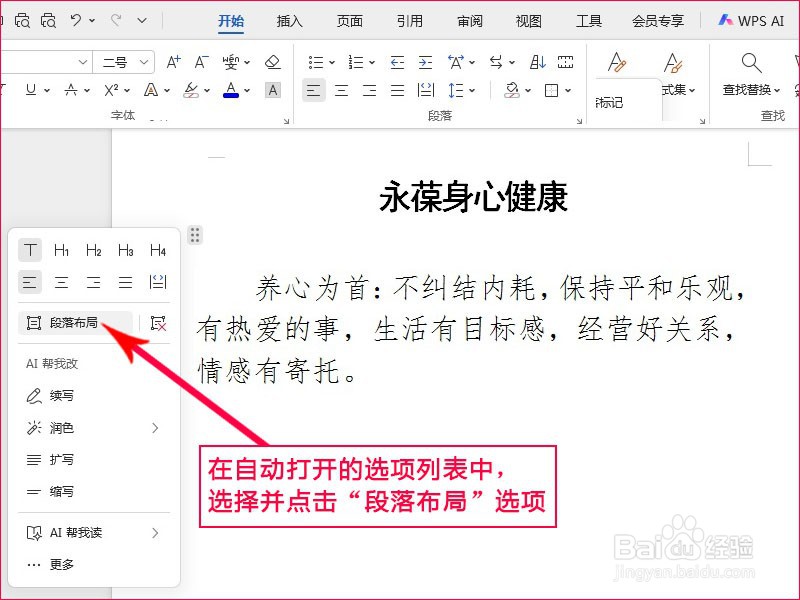Select the H1 heading style icon

(62, 249)
